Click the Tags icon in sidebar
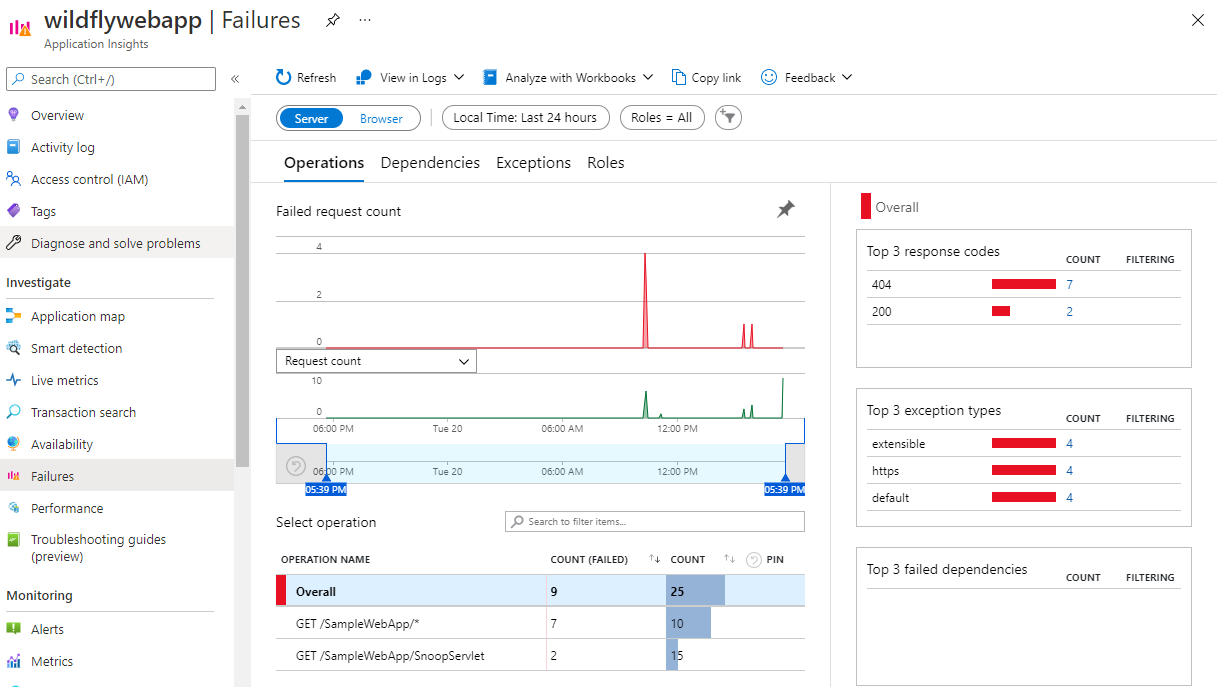The width and height of the screenshot is (1217, 687). (13, 211)
